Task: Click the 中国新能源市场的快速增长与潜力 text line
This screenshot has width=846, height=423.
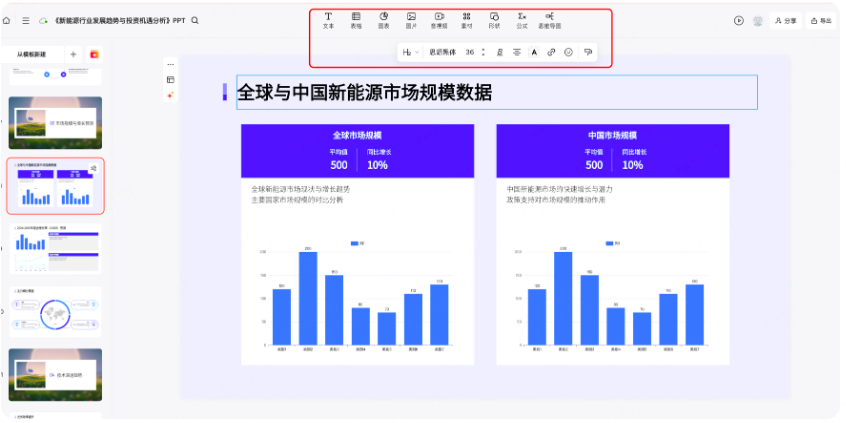Action: pyautogui.click(x=560, y=189)
